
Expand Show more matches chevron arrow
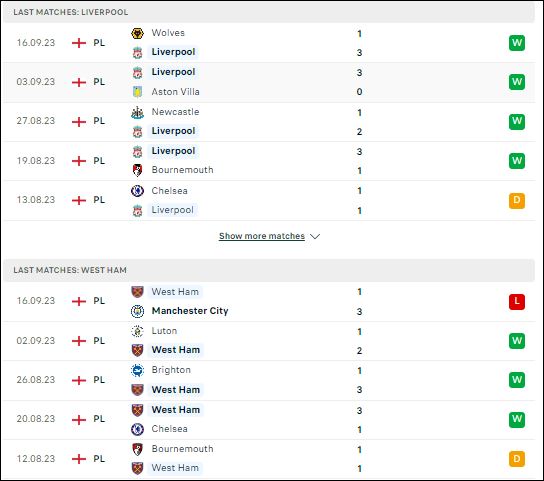point(315,236)
